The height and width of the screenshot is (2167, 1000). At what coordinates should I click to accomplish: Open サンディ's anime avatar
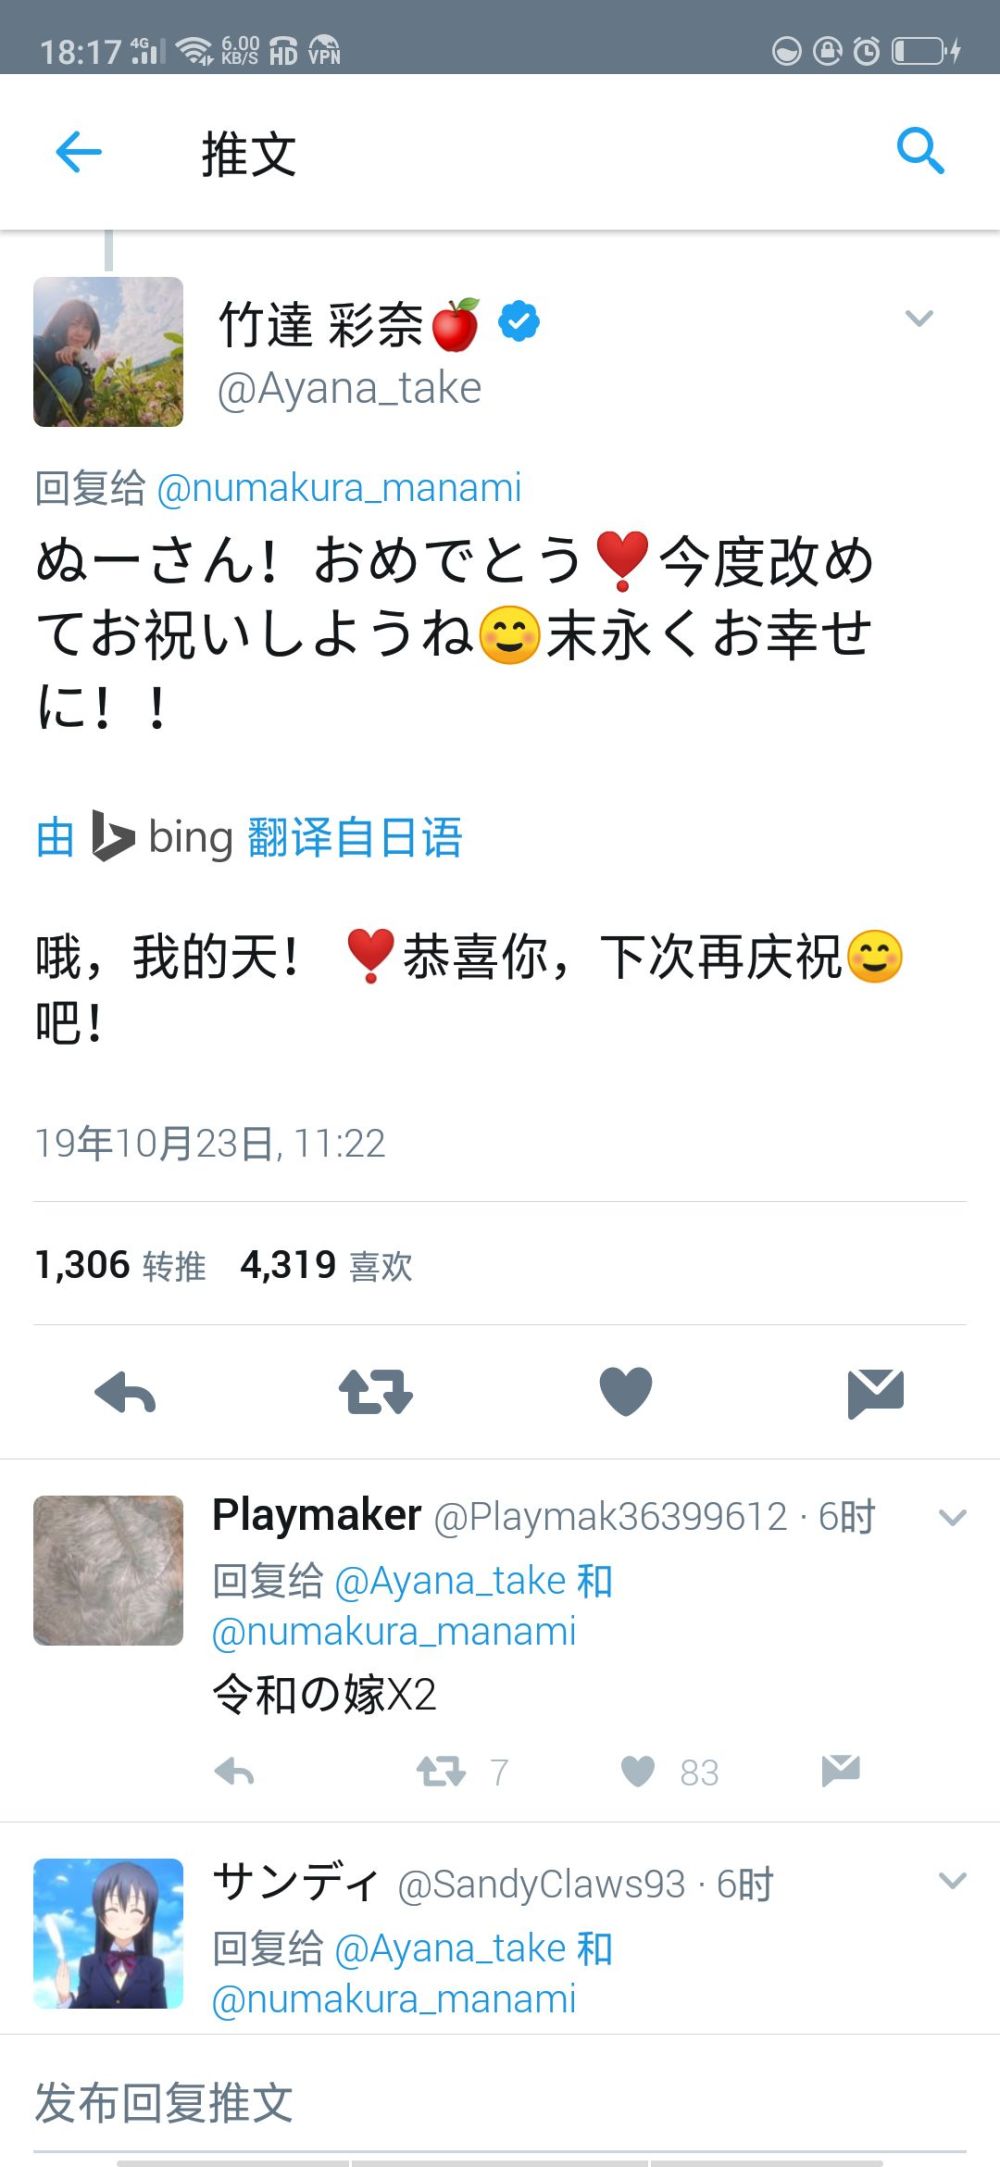[x=108, y=1933]
